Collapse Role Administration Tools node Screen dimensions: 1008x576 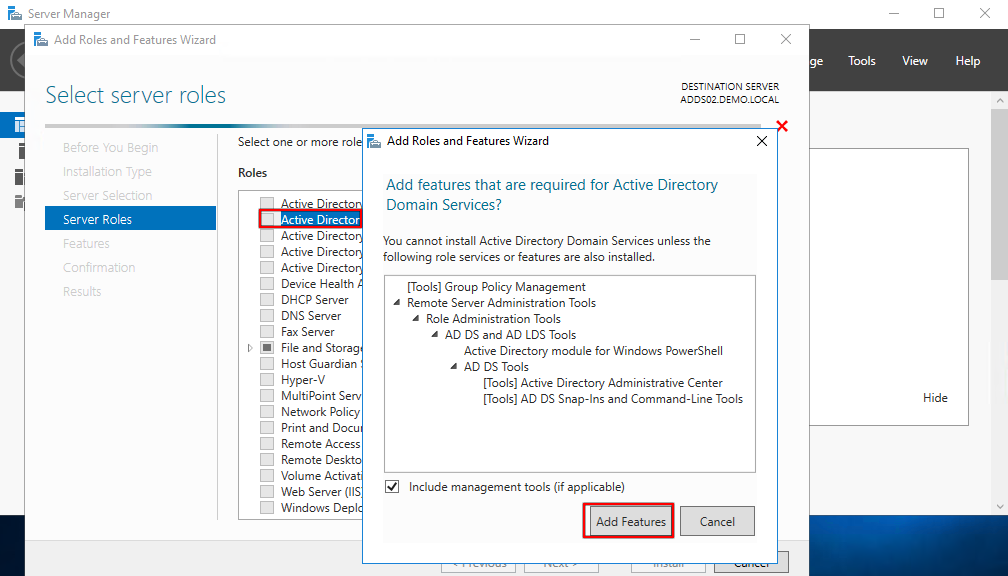(416, 318)
